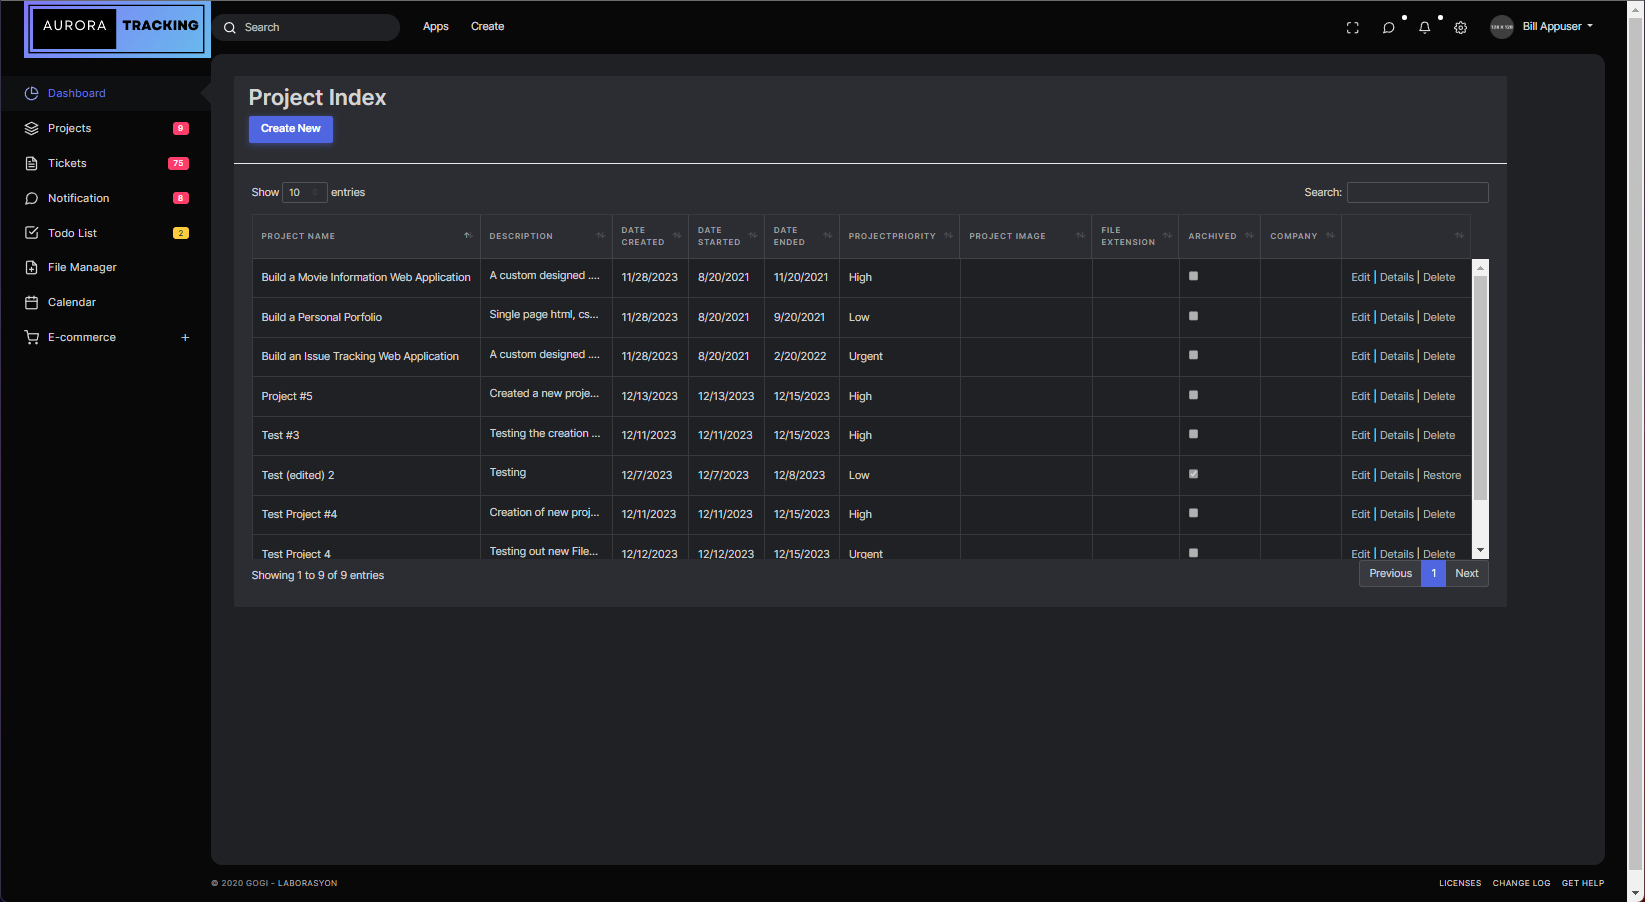
Task: Toggle Archived checkbox for Test #3
Action: point(1193,434)
